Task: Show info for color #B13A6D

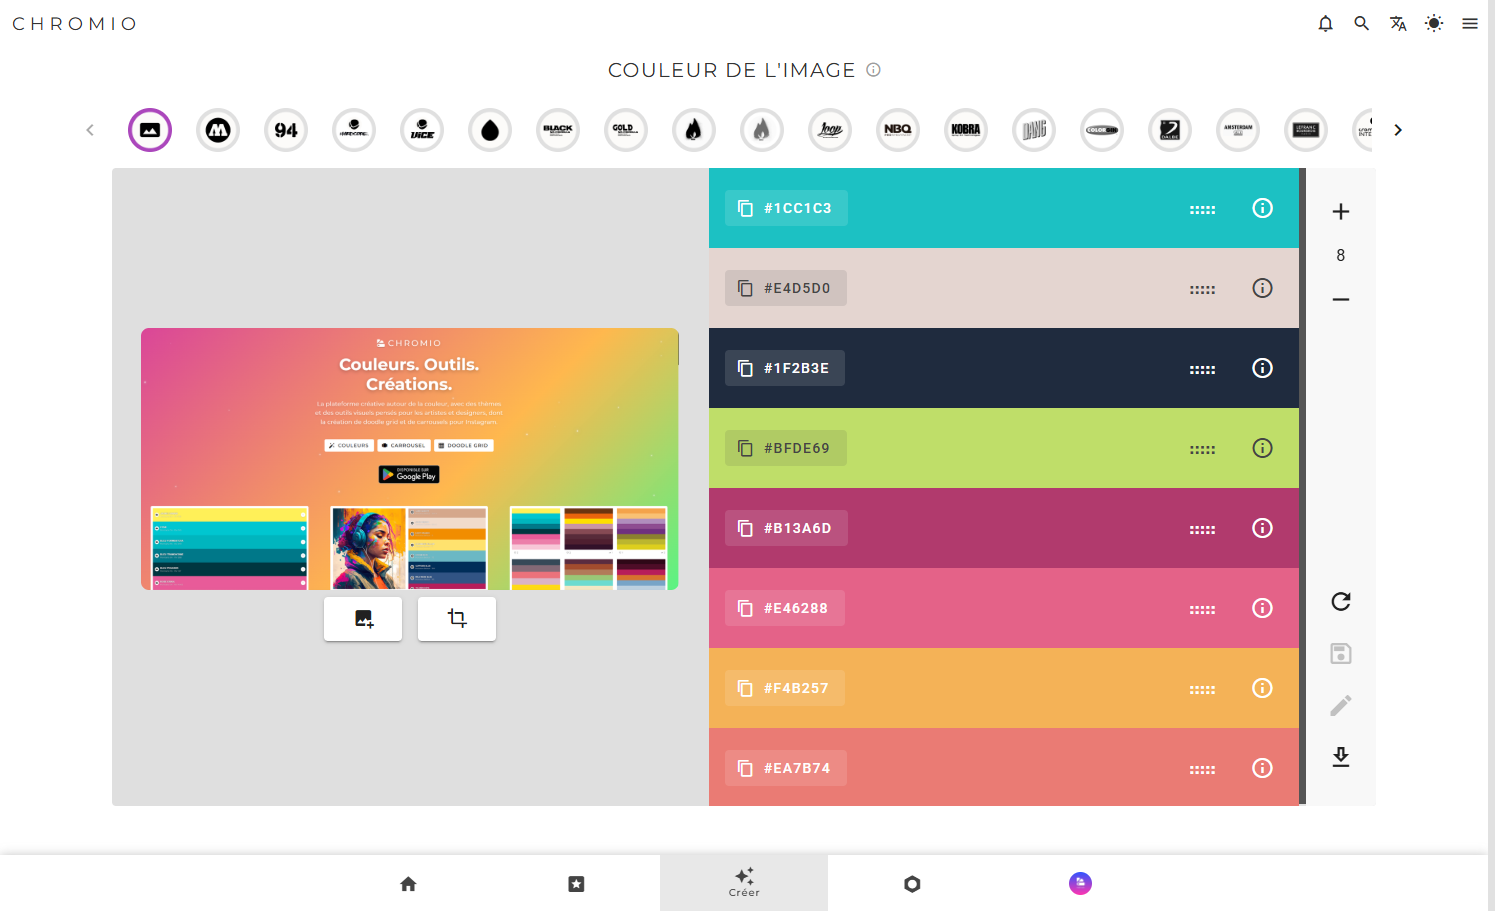Action: pyautogui.click(x=1263, y=528)
